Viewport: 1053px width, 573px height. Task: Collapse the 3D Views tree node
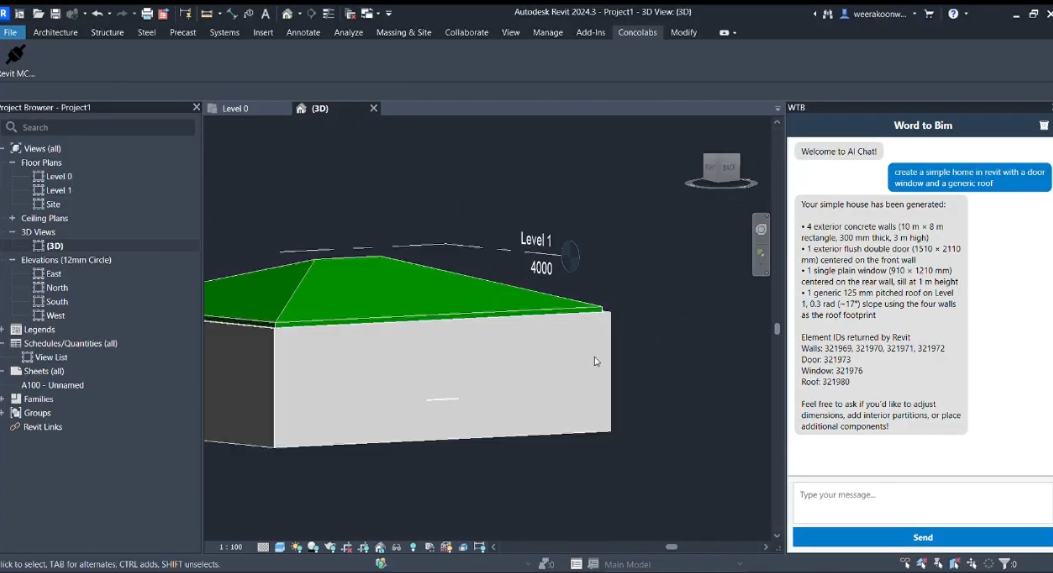[x=12, y=232]
